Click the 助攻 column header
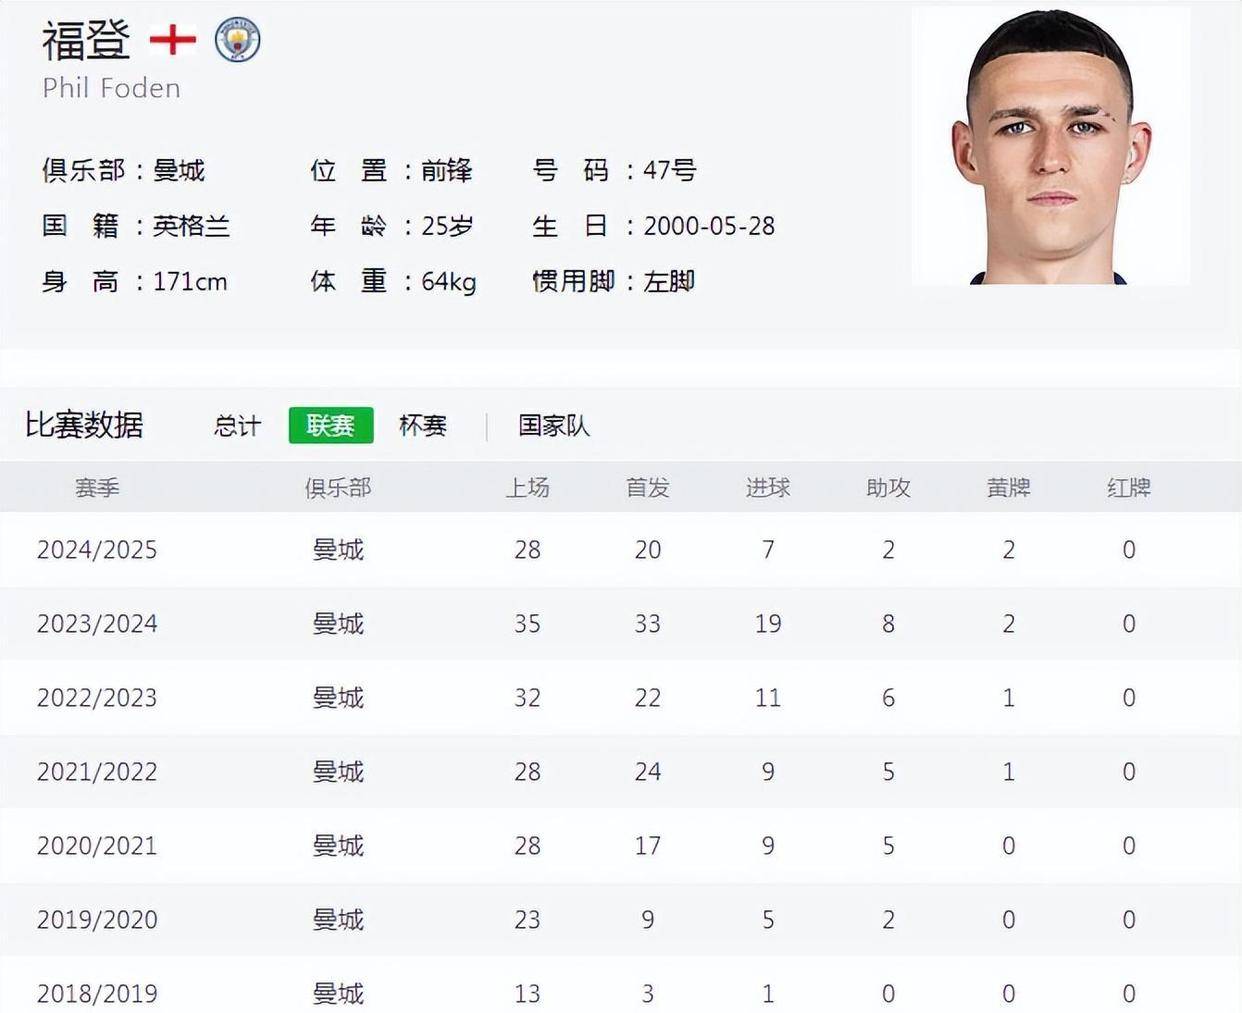 [x=888, y=488]
